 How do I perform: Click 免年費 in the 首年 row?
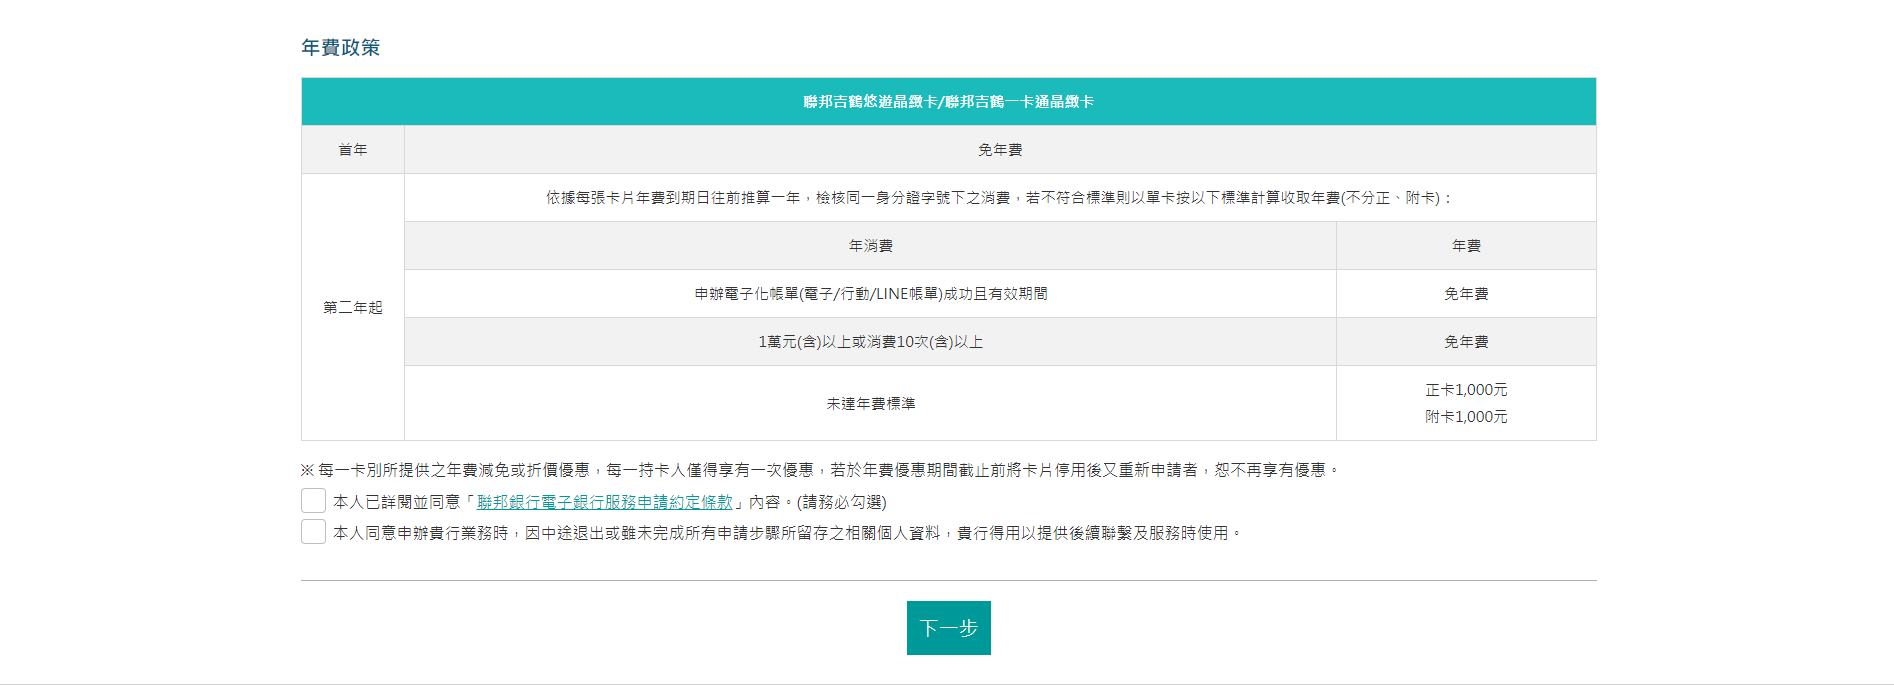click(1000, 150)
